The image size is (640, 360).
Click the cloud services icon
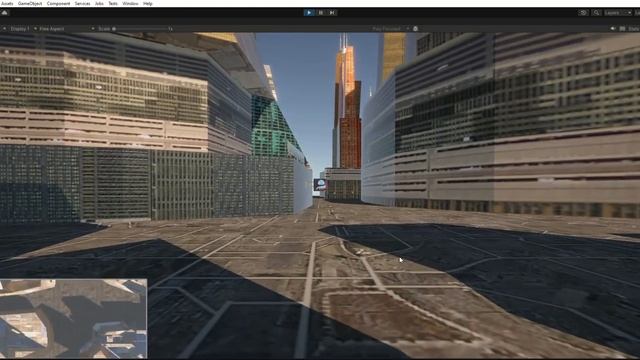[x=5, y=13]
